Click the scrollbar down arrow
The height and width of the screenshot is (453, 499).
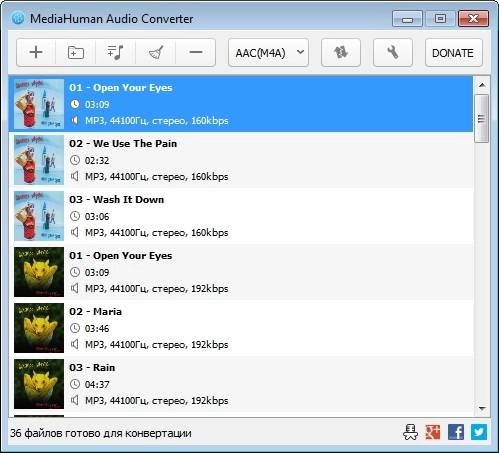coord(482,408)
